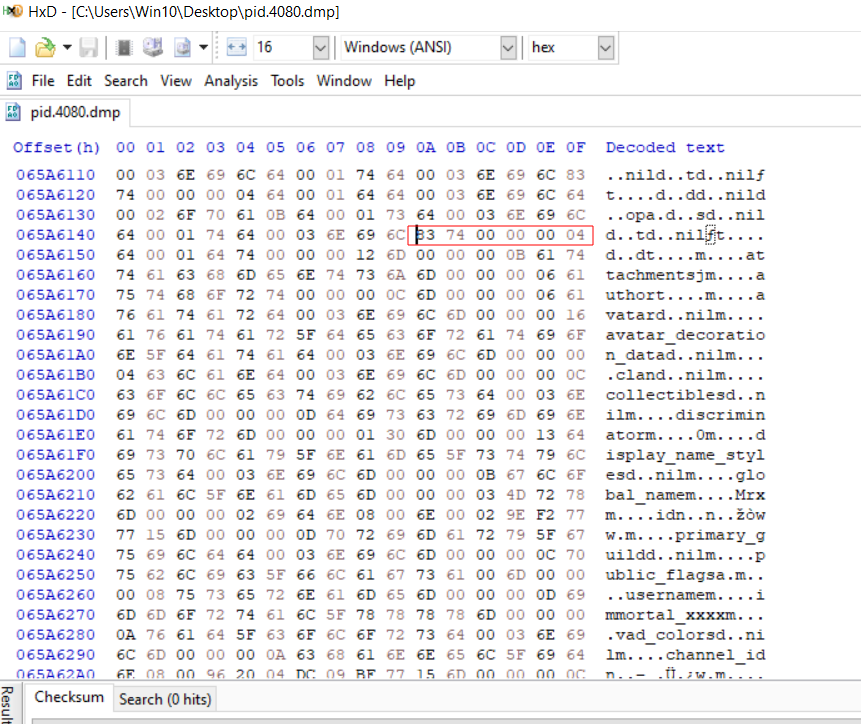Click byte 83 at the cursor in row 065A6140
This screenshot has height=724, width=861.
coord(426,235)
